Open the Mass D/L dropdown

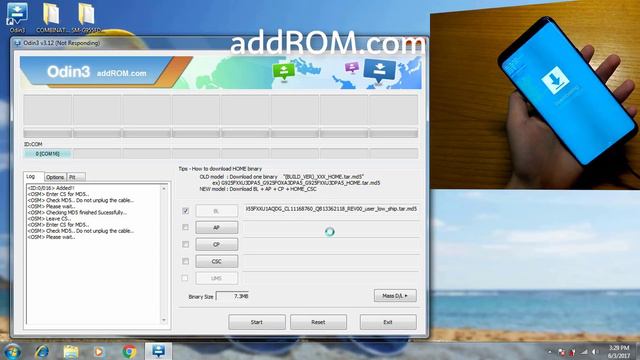pos(395,296)
